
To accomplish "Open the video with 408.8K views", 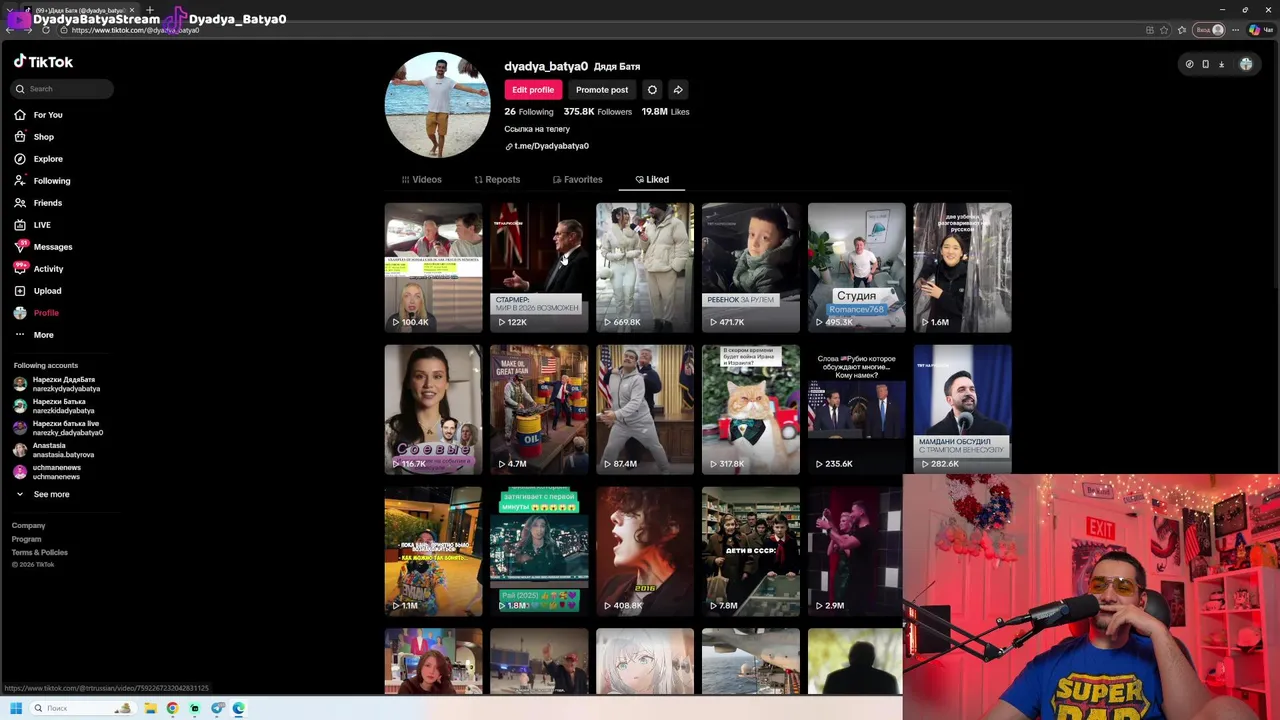I will [645, 551].
